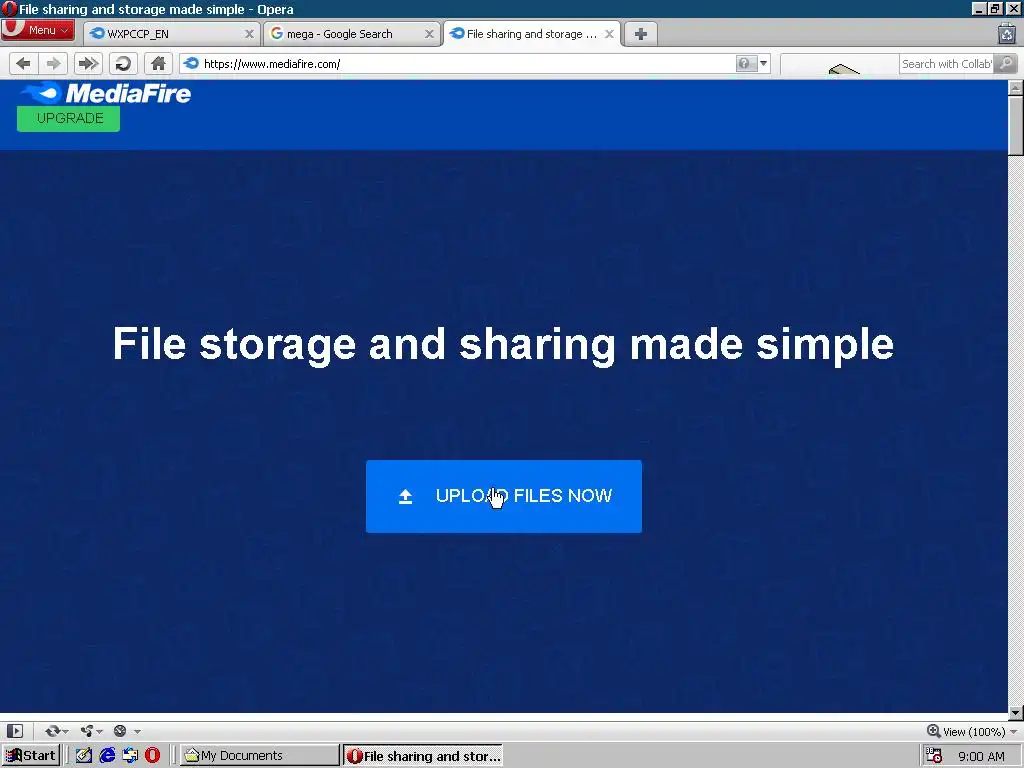Open the Opera Unite dropdown

tap(91, 731)
